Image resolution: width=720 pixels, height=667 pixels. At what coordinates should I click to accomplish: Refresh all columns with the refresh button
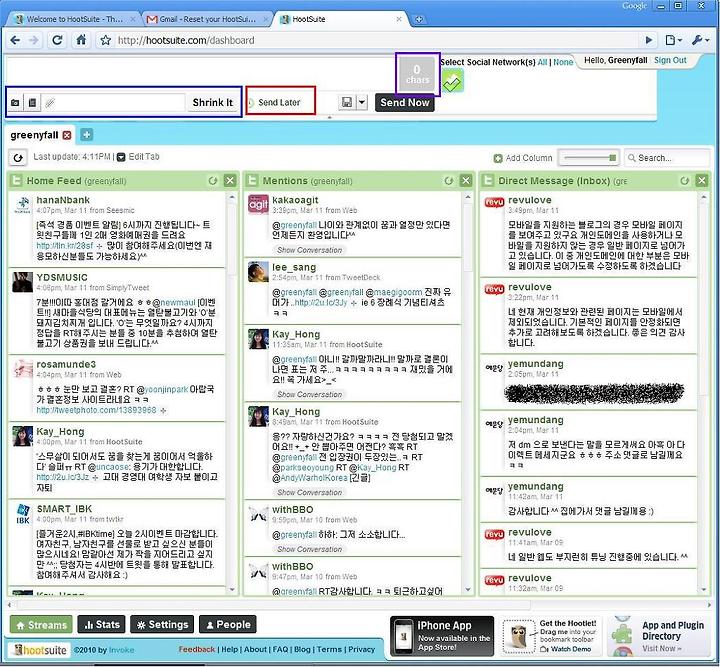[18, 158]
